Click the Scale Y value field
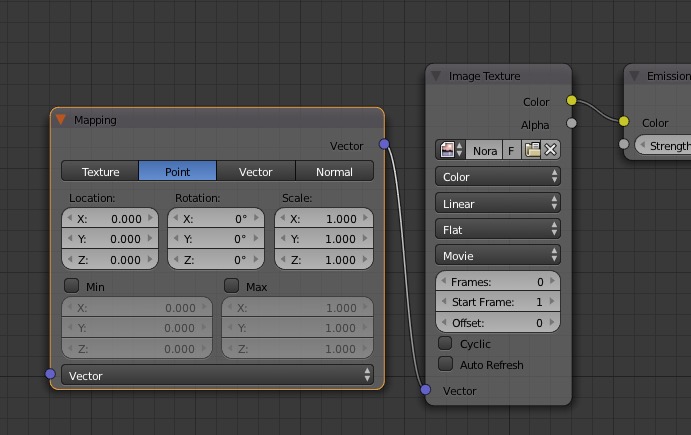This screenshot has width=691, height=435. coord(324,239)
